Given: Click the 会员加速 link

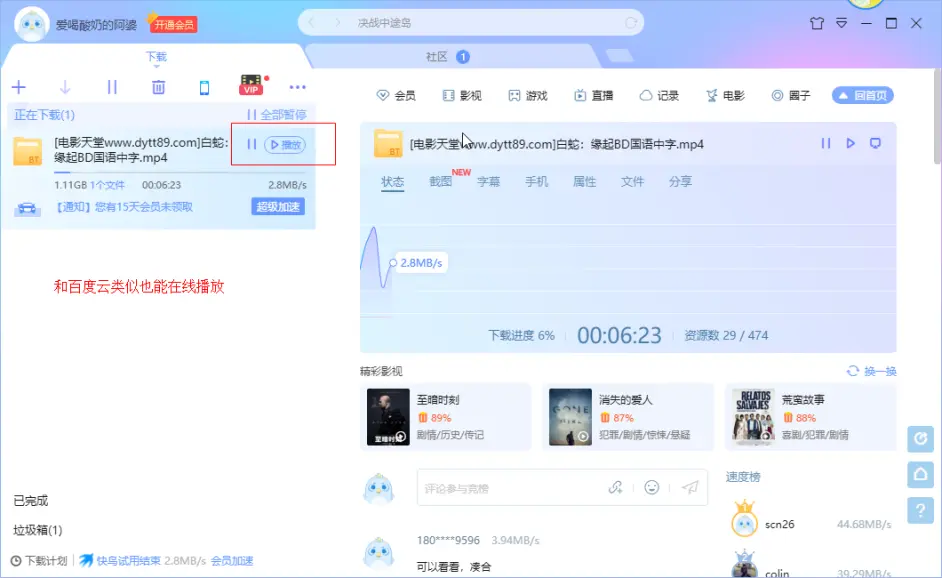Looking at the screenshot, I should click(232, 561).
